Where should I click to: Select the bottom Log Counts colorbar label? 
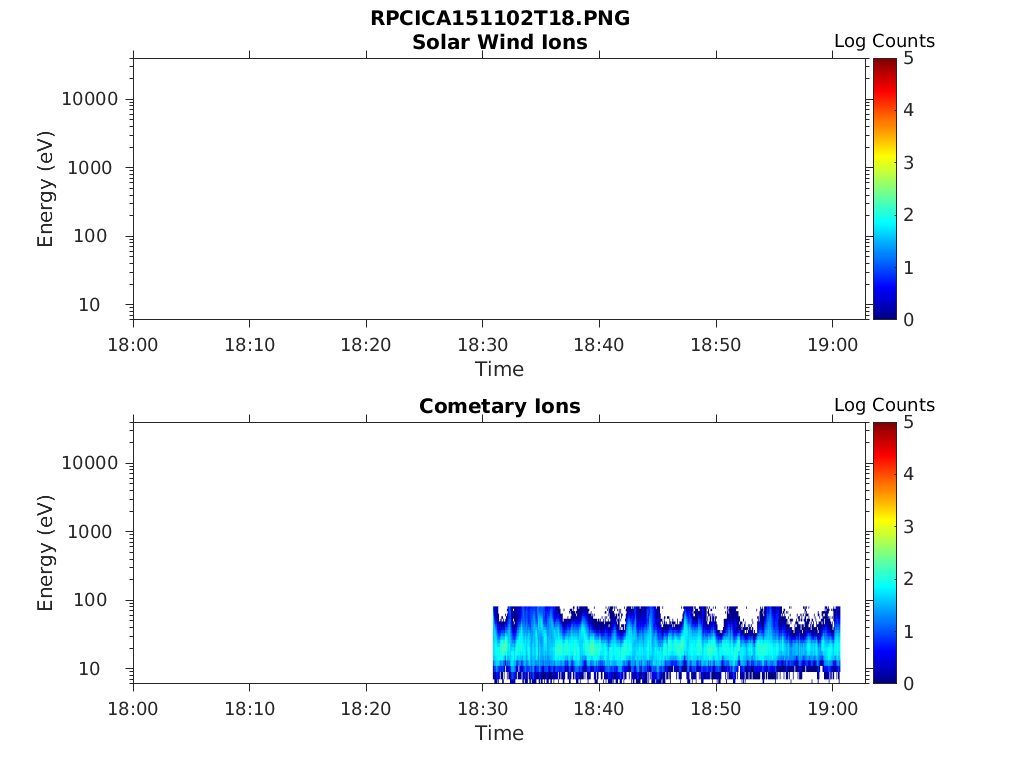pyautogui.click(x=884, y=405)
